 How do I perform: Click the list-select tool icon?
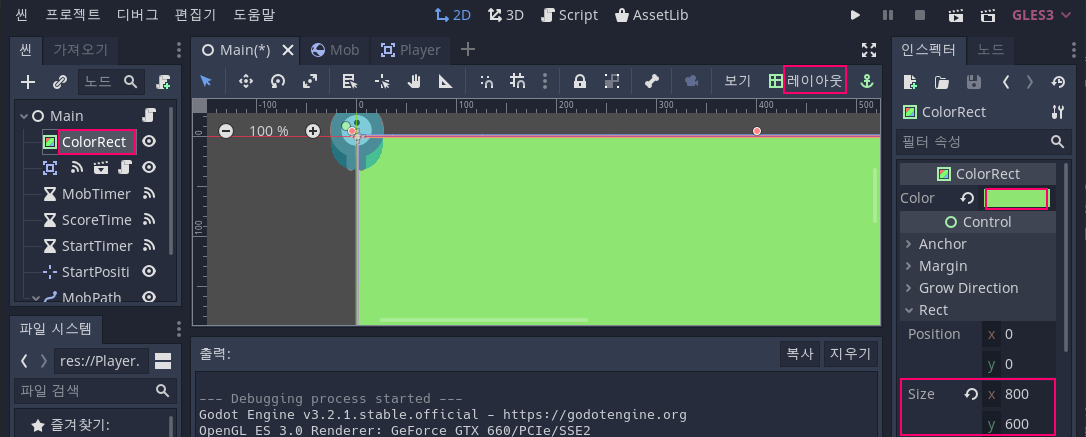[x=350, y=81]
